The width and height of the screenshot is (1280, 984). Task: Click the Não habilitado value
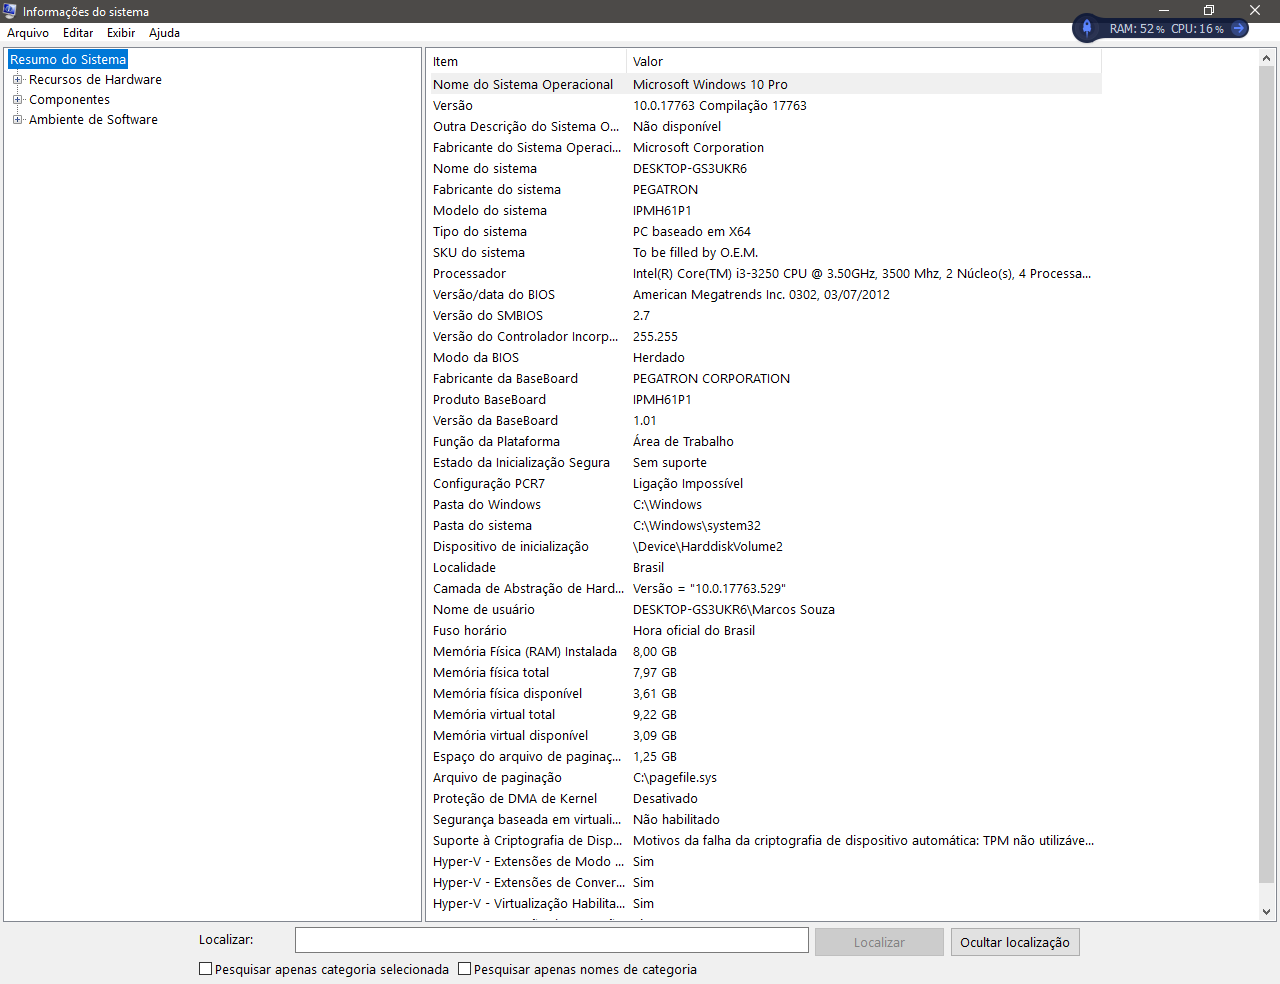(676, 819)
